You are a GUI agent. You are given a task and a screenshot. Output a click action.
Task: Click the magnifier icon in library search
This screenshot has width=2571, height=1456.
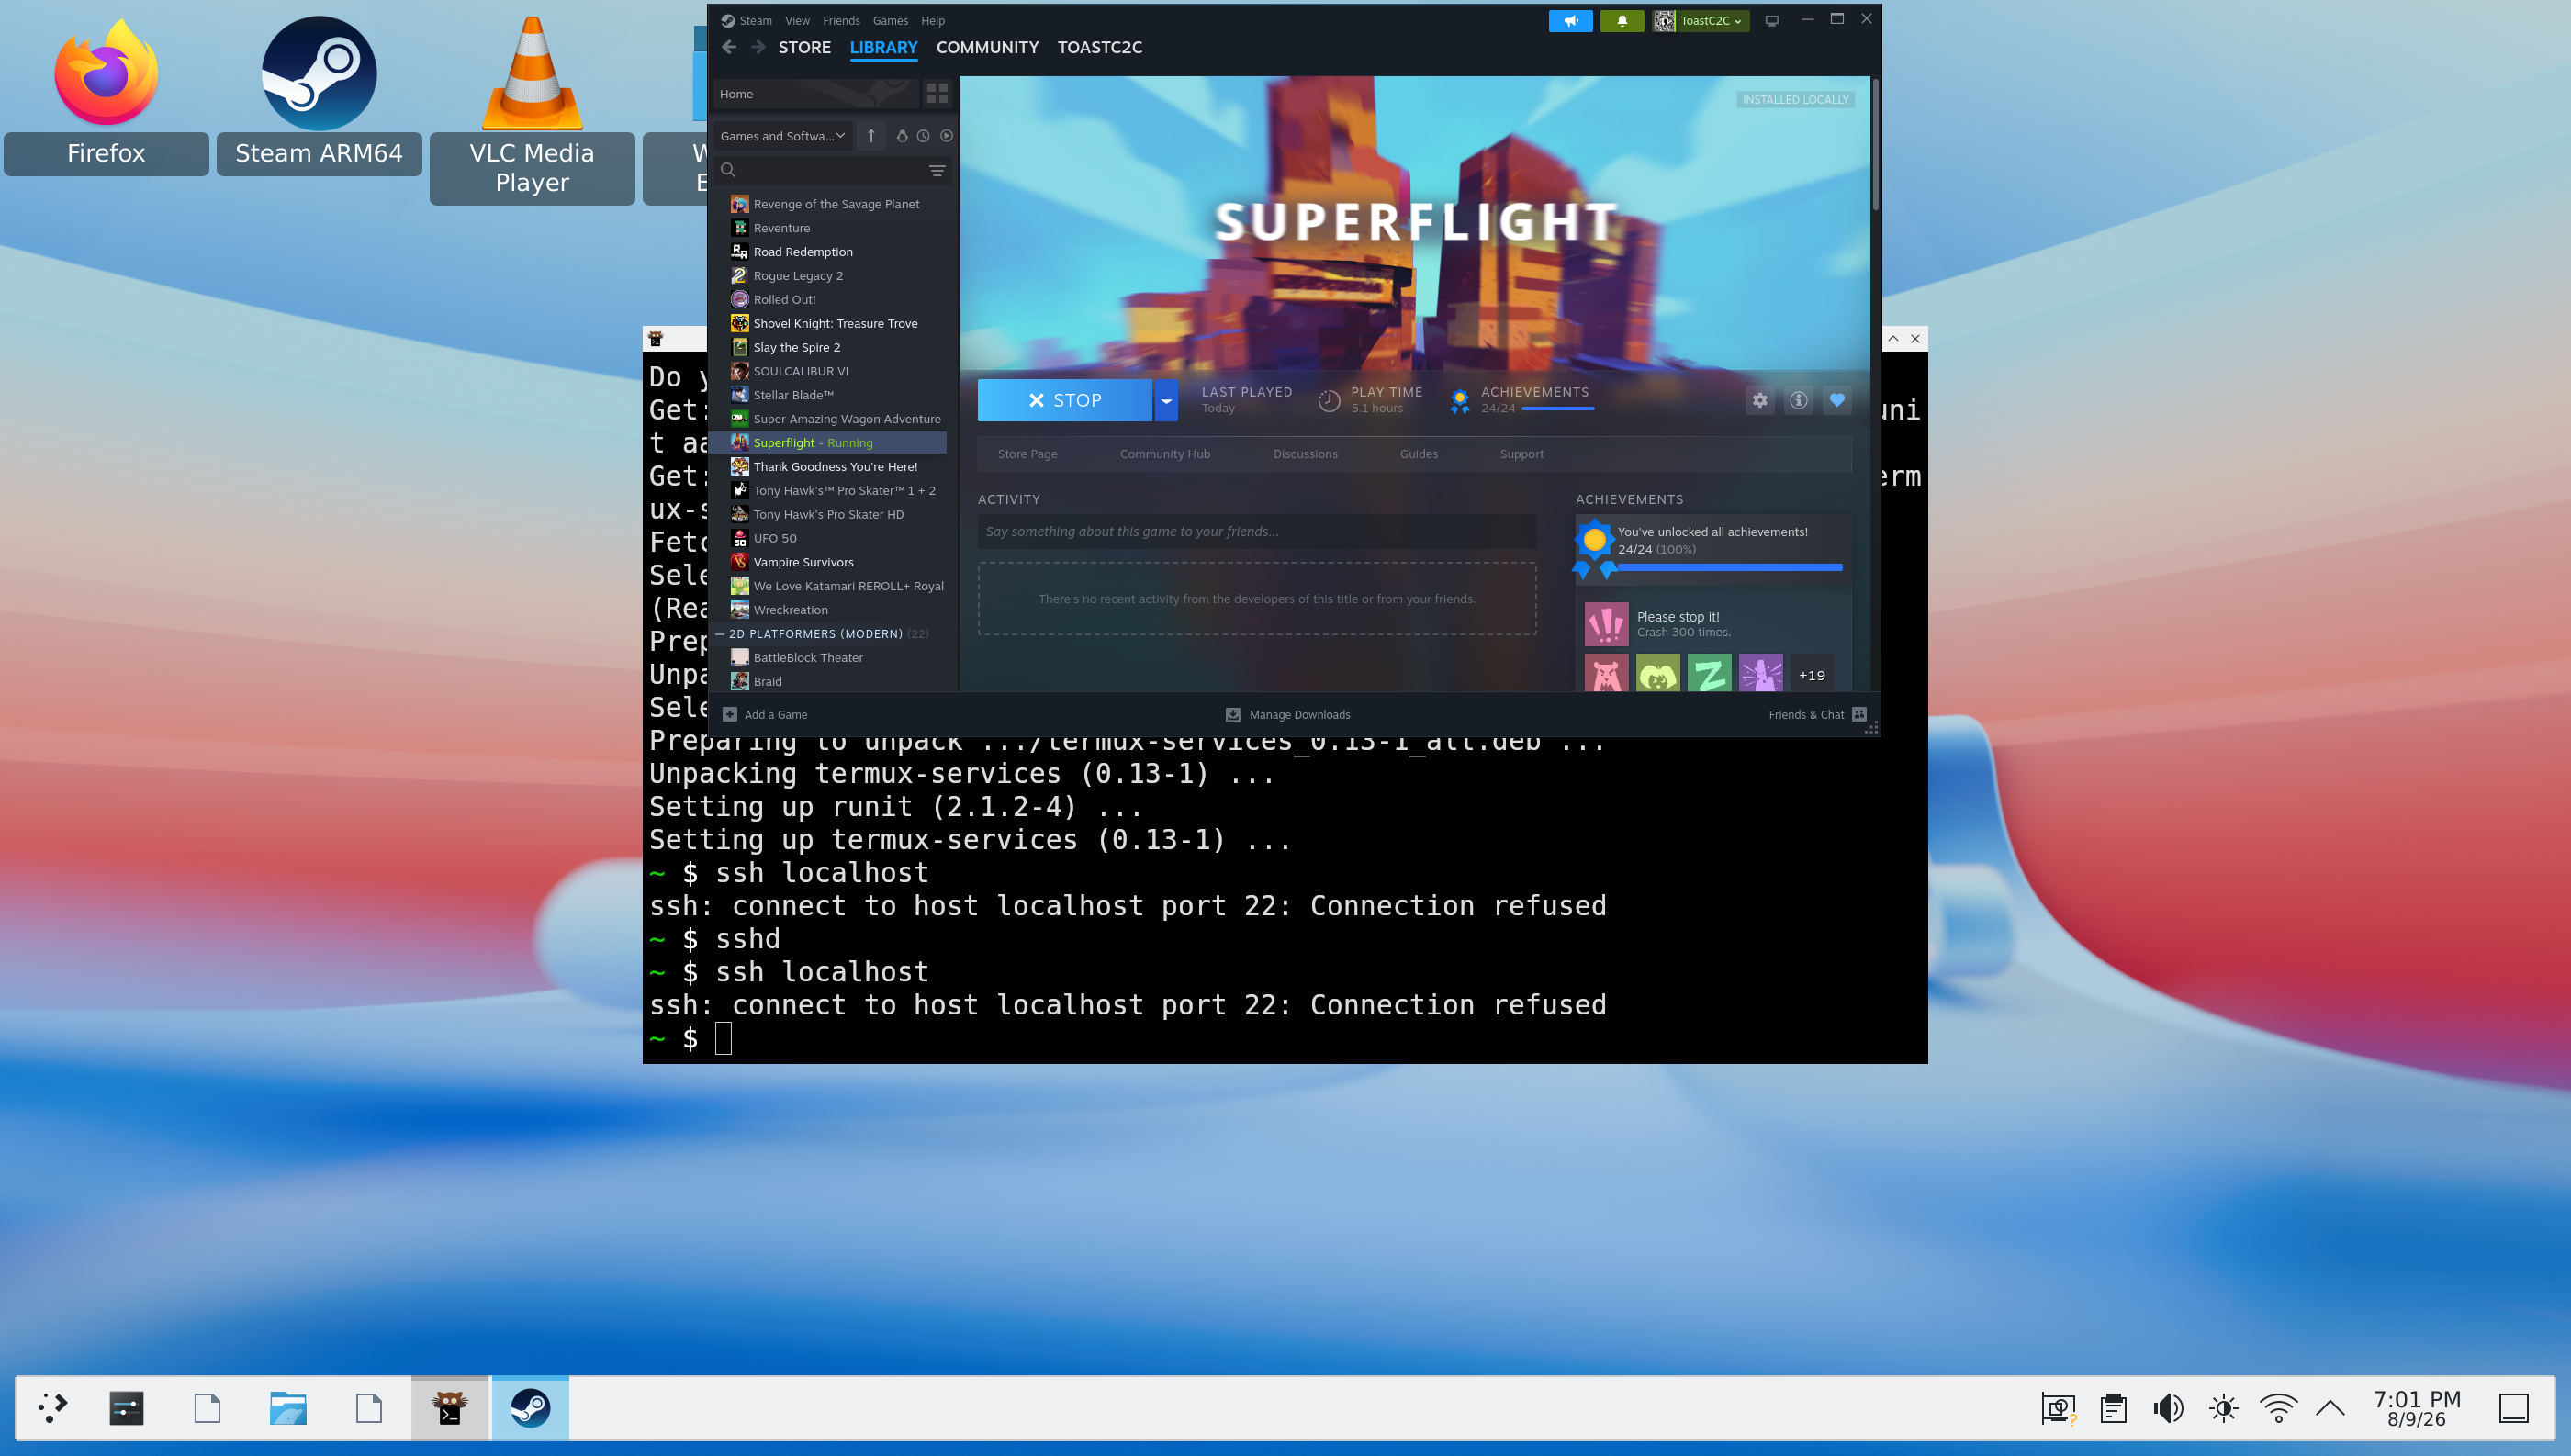pyautogui.click(x=728, y=170)
